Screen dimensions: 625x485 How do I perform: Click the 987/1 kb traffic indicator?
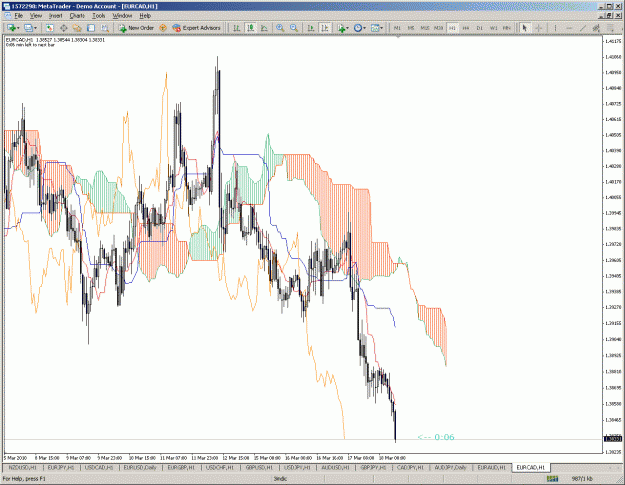click(582, 479)
